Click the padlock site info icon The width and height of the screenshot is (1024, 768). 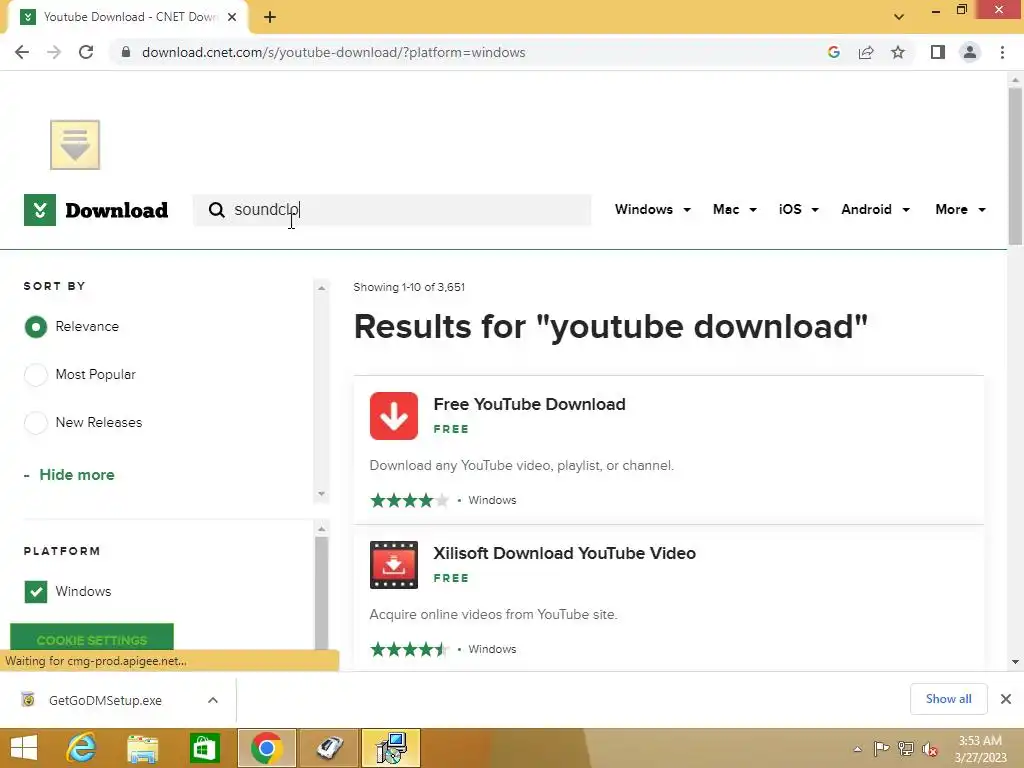click(x=126, y=52)
